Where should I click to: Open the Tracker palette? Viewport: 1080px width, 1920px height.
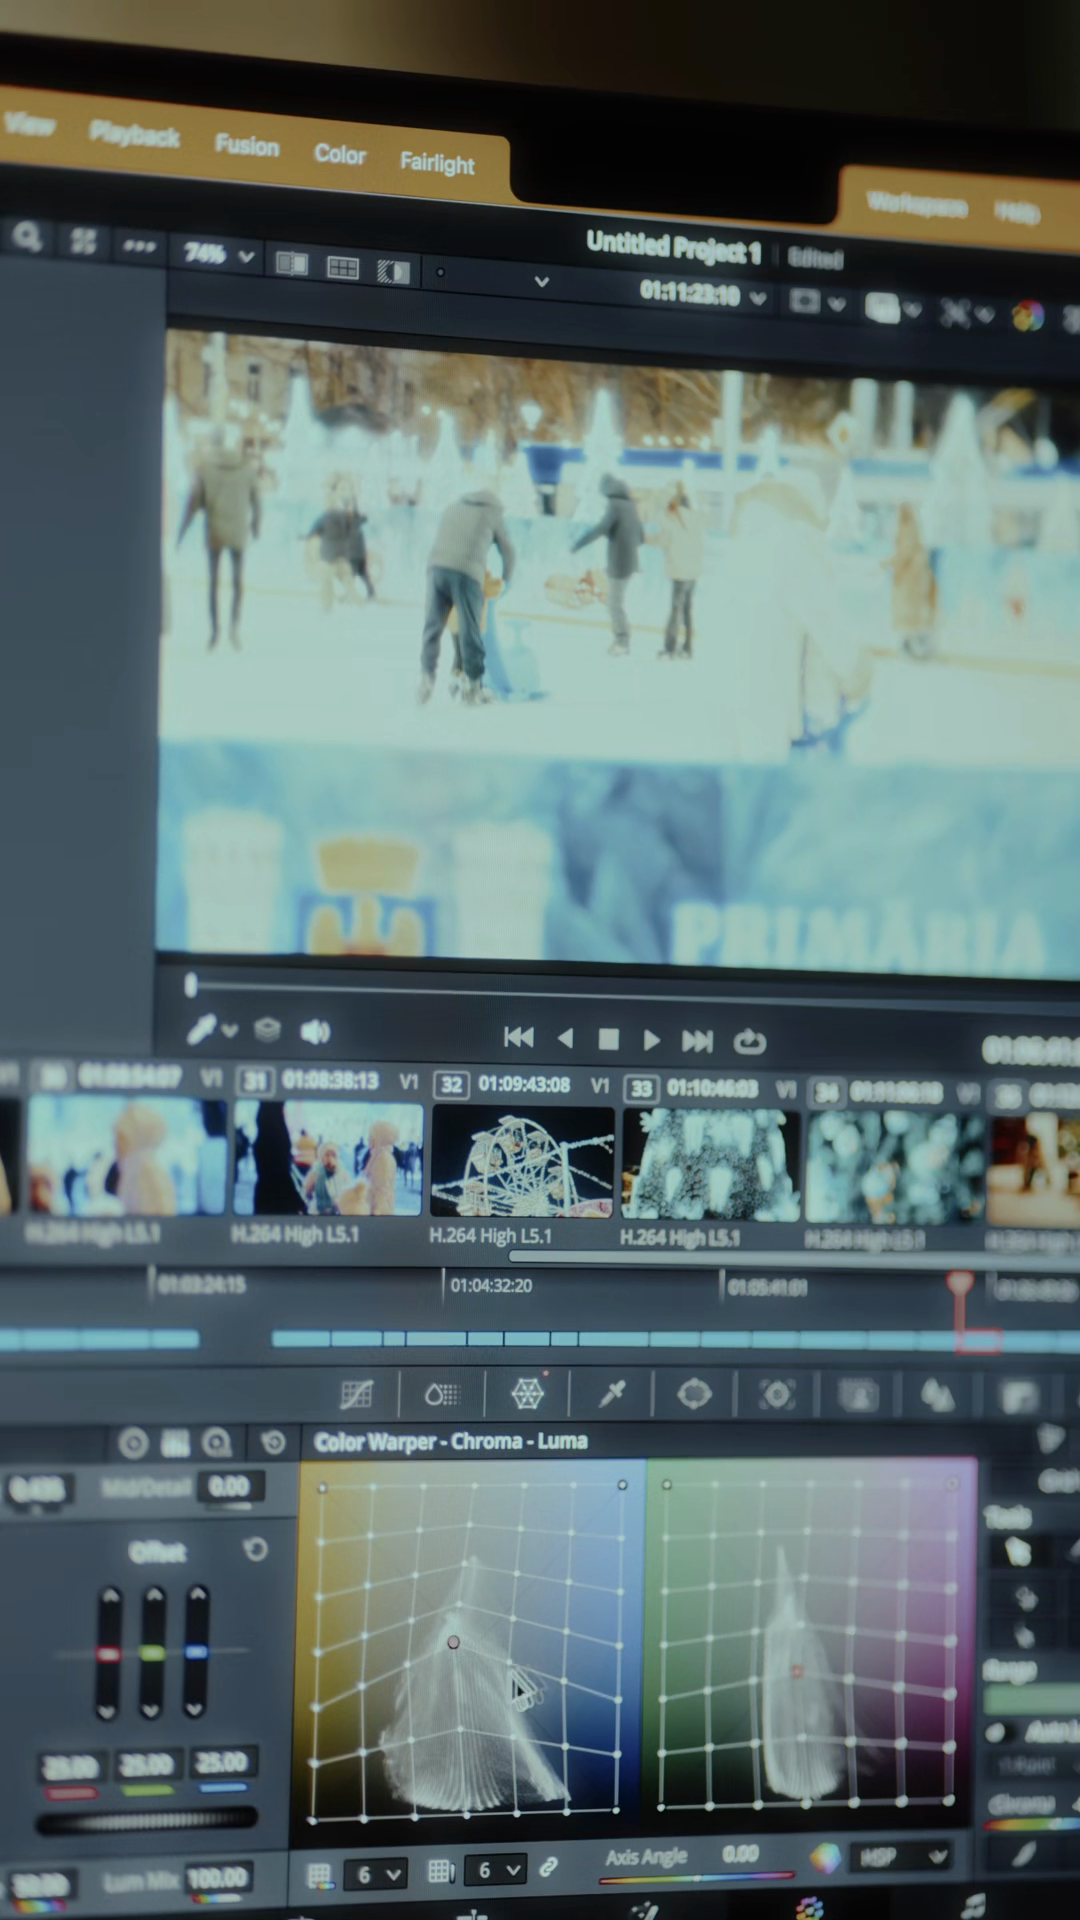point(777,1394)
